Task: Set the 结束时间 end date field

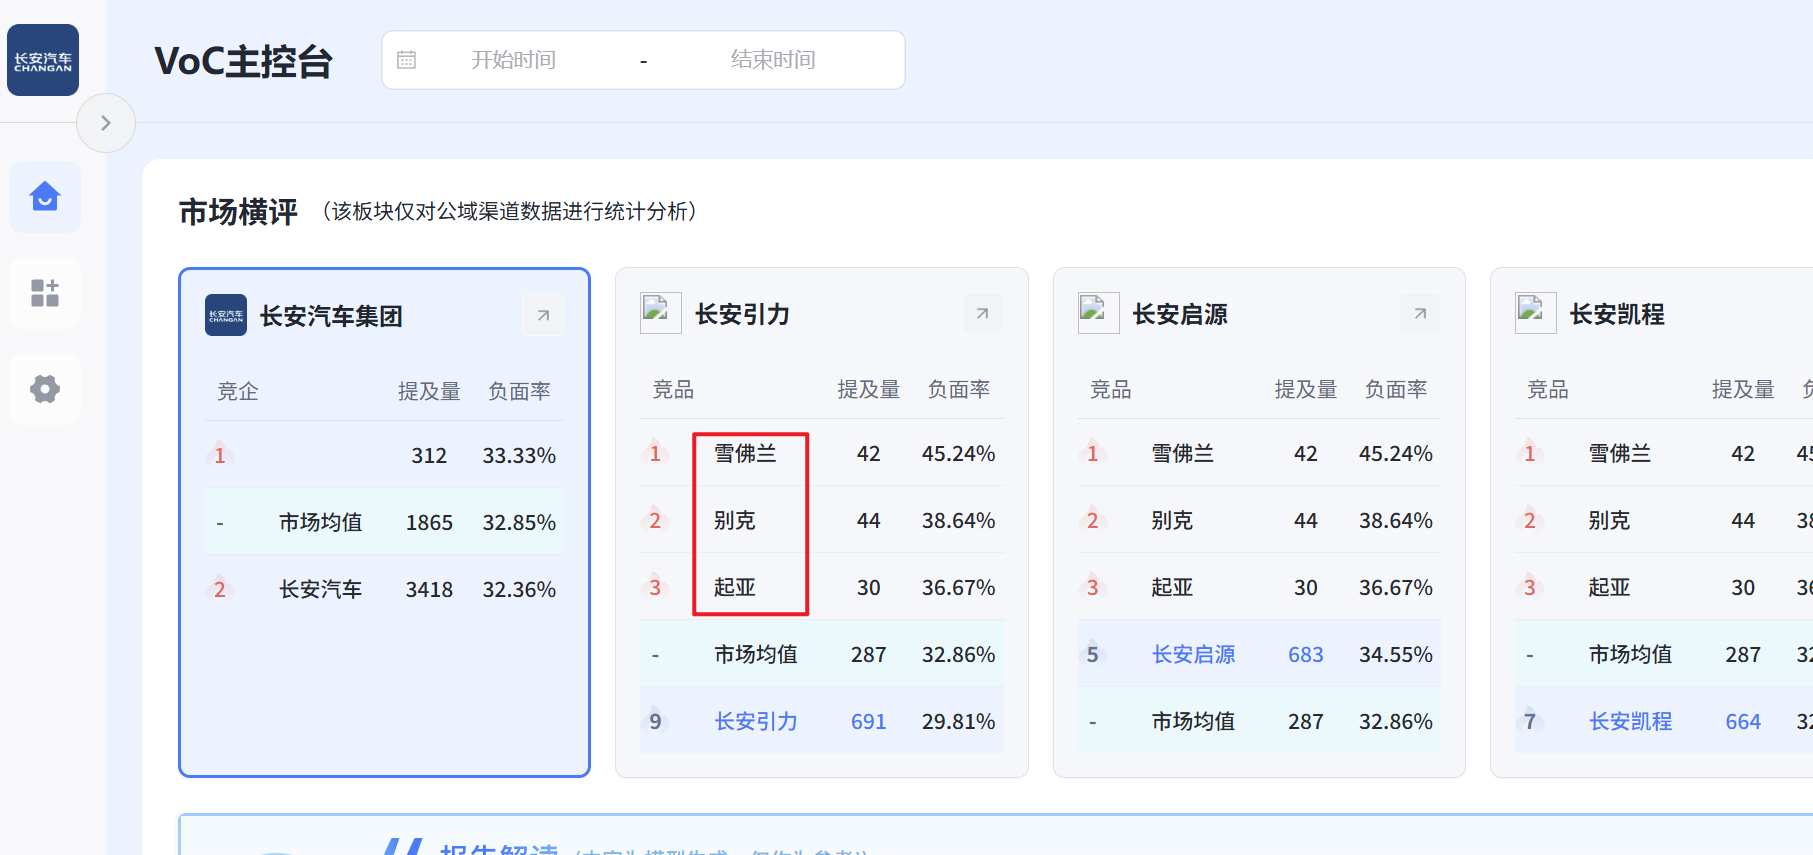Action: pyautogui.click(x=773, y=60)
